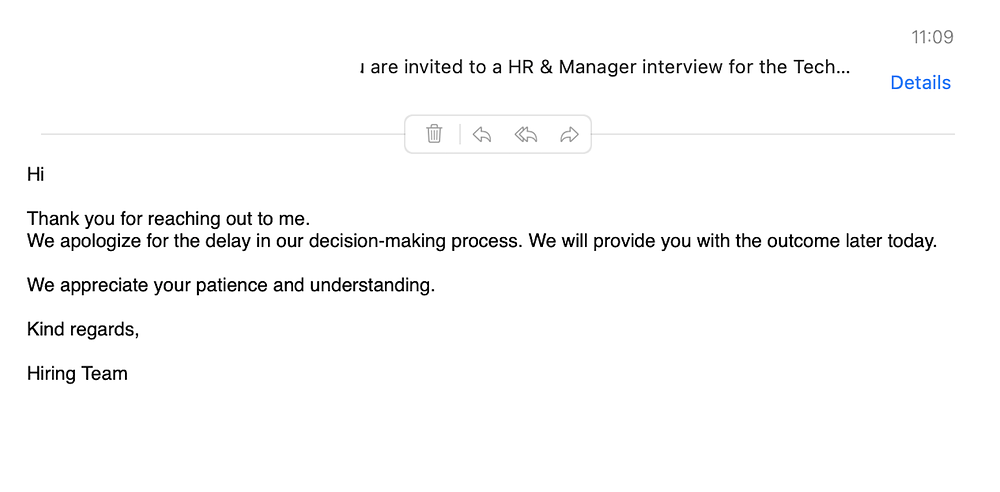Screen dimensions: 1000x492
Task: Click the separator between trash and reply
Action: (460, 134)
